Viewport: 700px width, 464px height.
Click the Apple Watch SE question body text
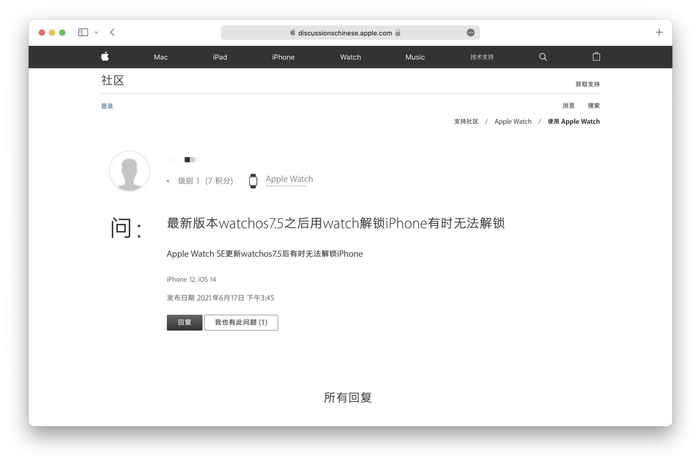coord(265,254)
